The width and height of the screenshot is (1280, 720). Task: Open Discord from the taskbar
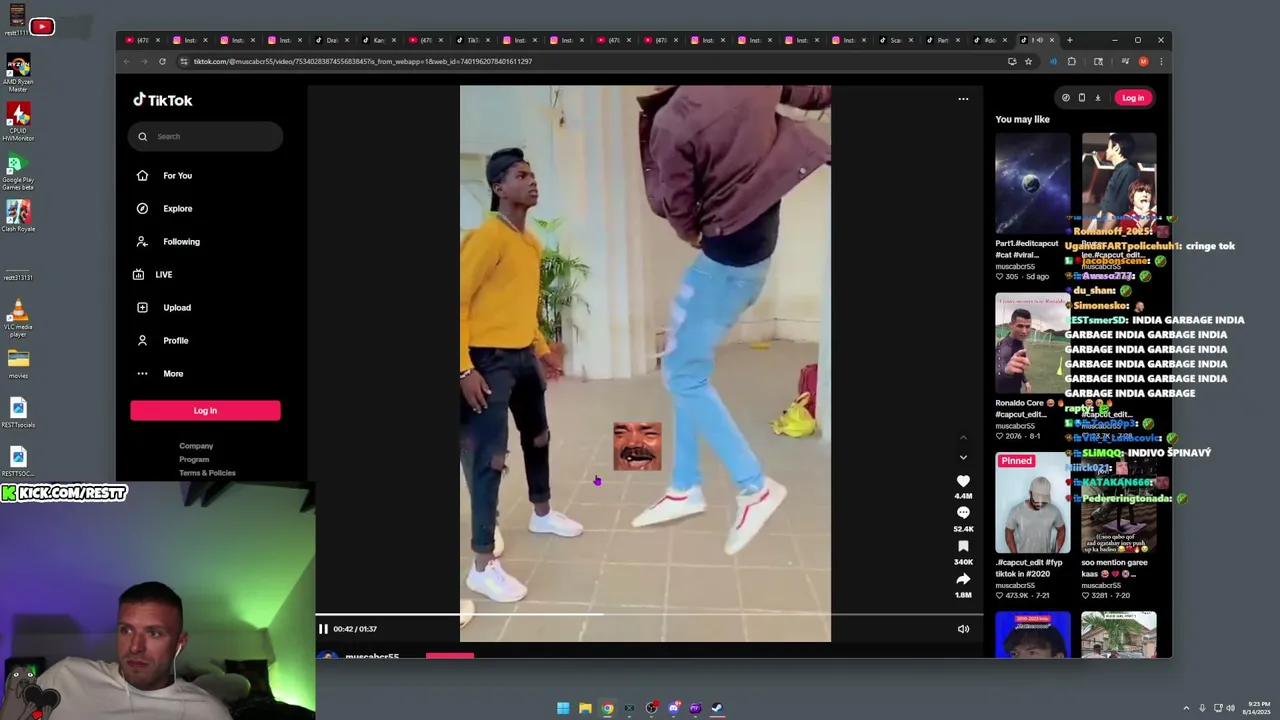point(673,708)
